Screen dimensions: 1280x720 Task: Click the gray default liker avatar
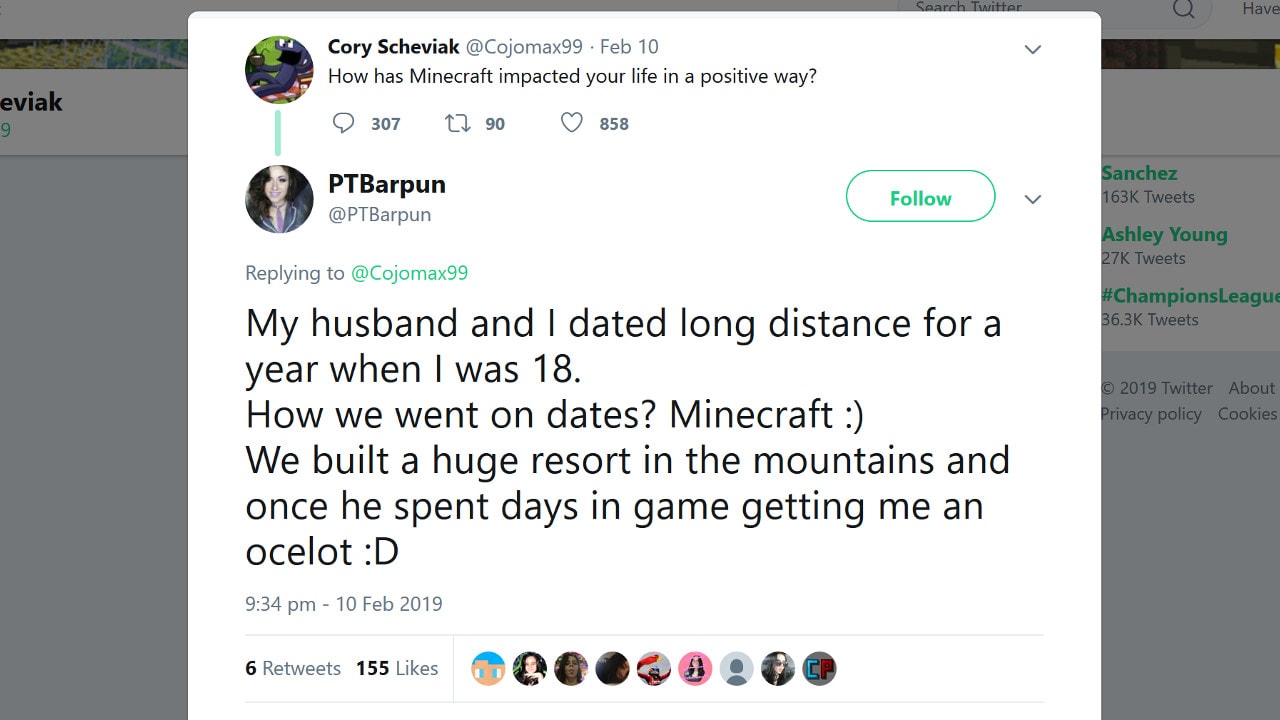click(x=736, y=668)
